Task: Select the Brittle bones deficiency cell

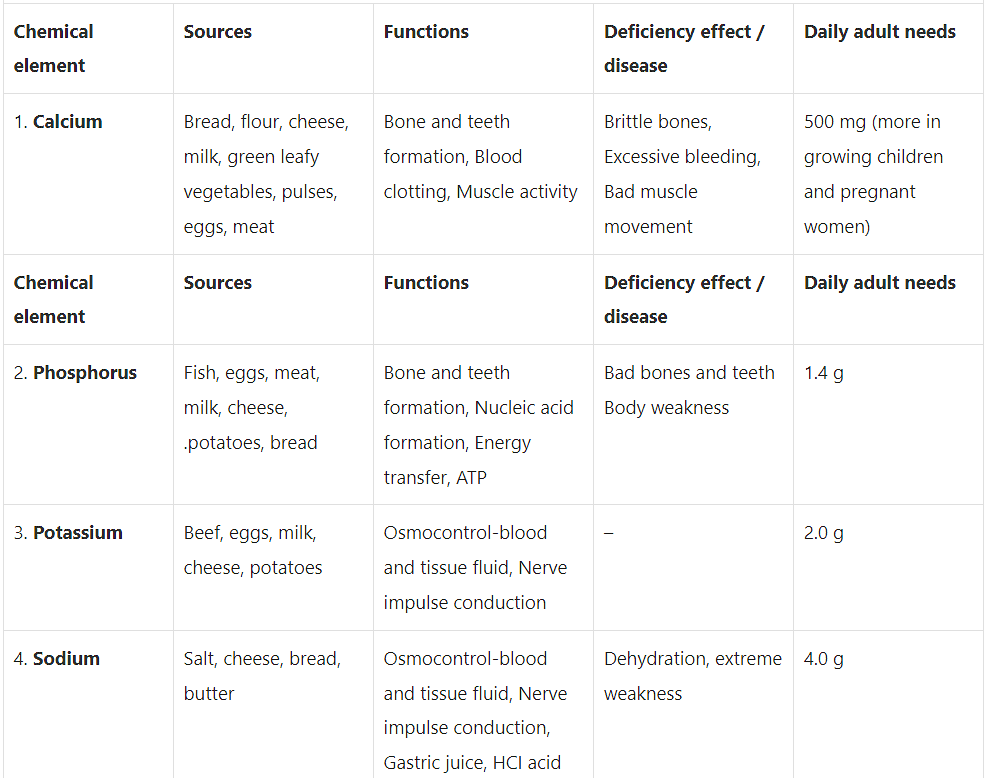Action: click(682, 174)
